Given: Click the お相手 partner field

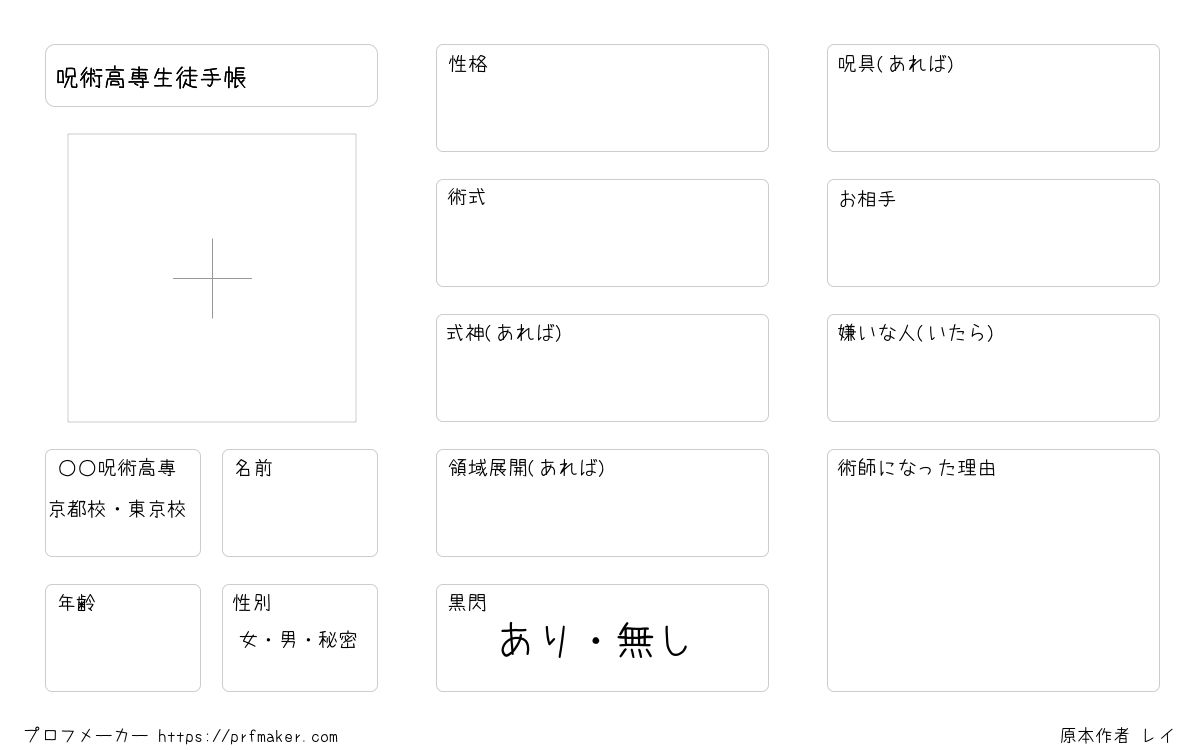Looking at the screenshot, I should click(x=993, y=233).
